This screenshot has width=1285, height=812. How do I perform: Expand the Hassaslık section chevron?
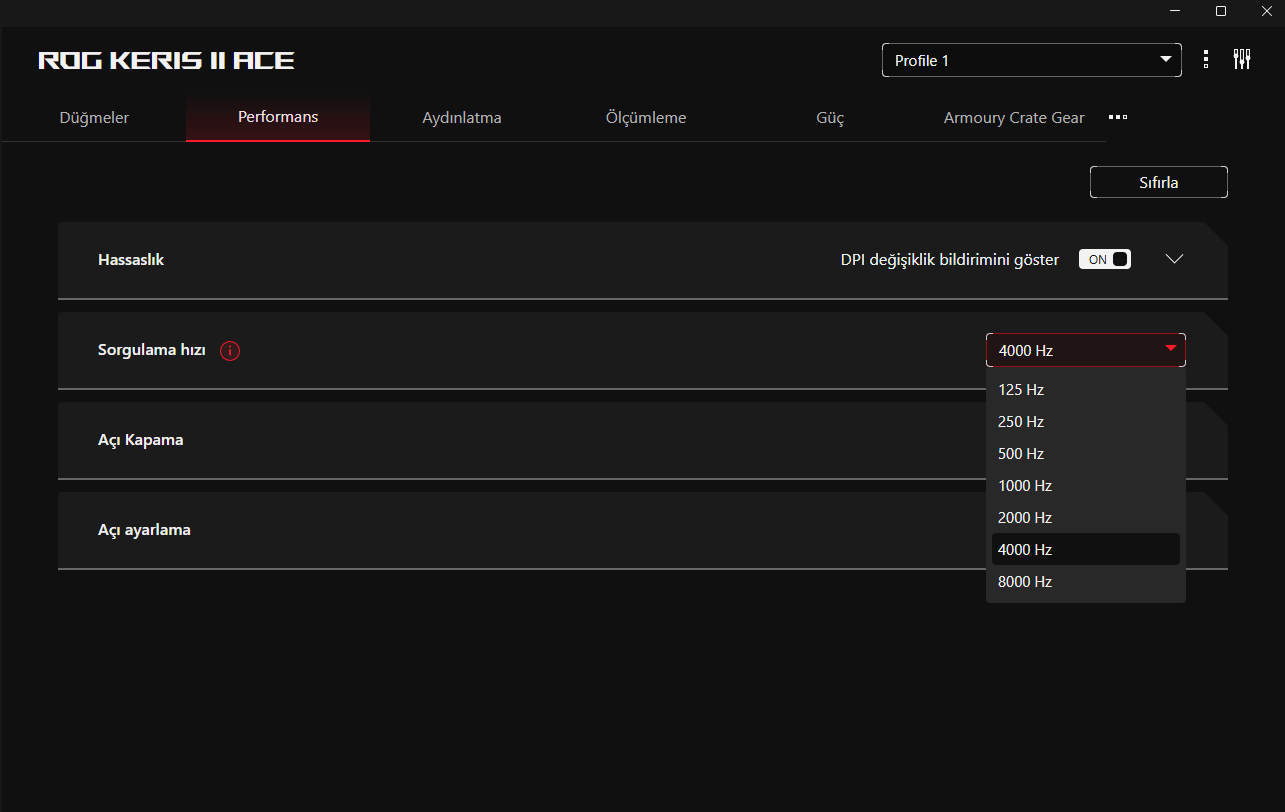(x=1175, y=259)
